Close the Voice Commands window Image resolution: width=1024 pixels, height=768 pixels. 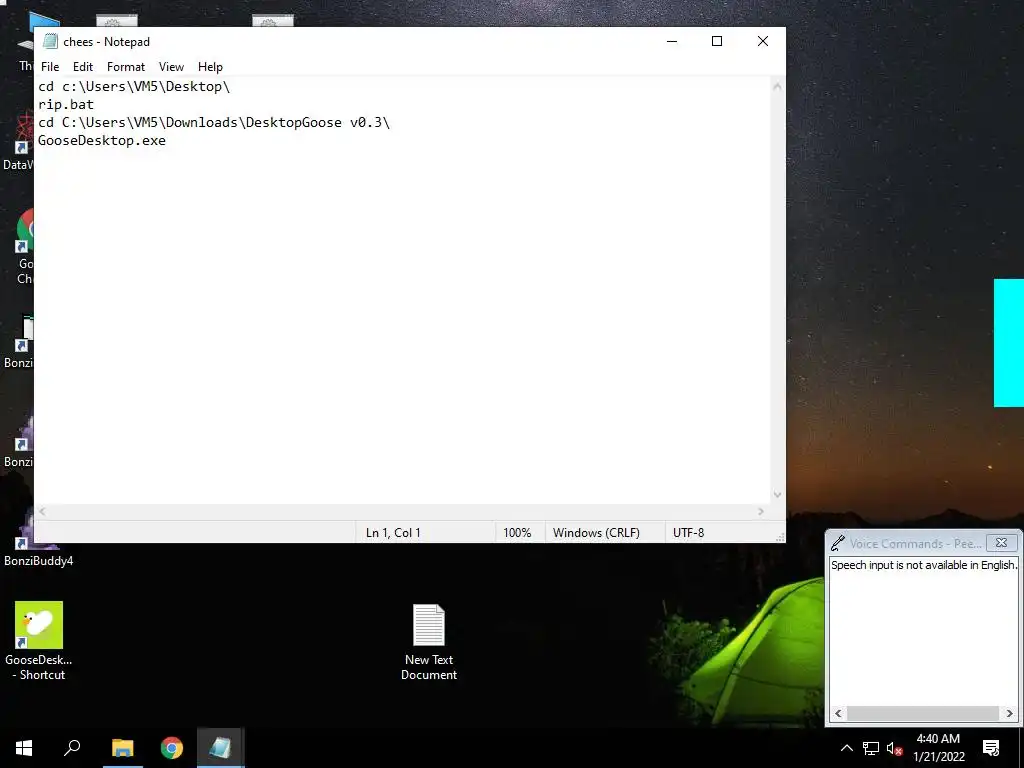tap(1001, 543)
